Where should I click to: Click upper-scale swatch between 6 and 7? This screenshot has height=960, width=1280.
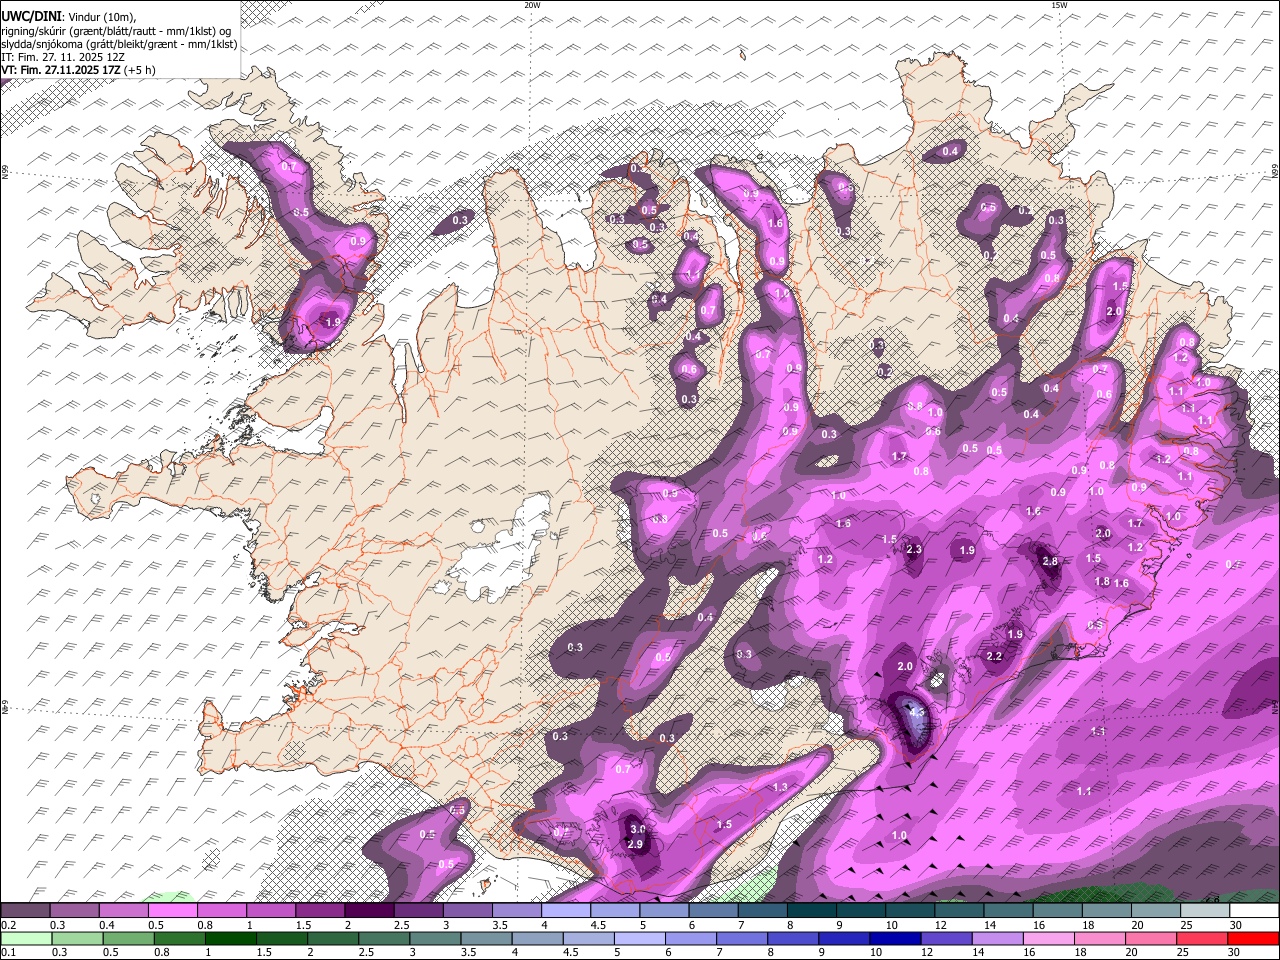713,911
